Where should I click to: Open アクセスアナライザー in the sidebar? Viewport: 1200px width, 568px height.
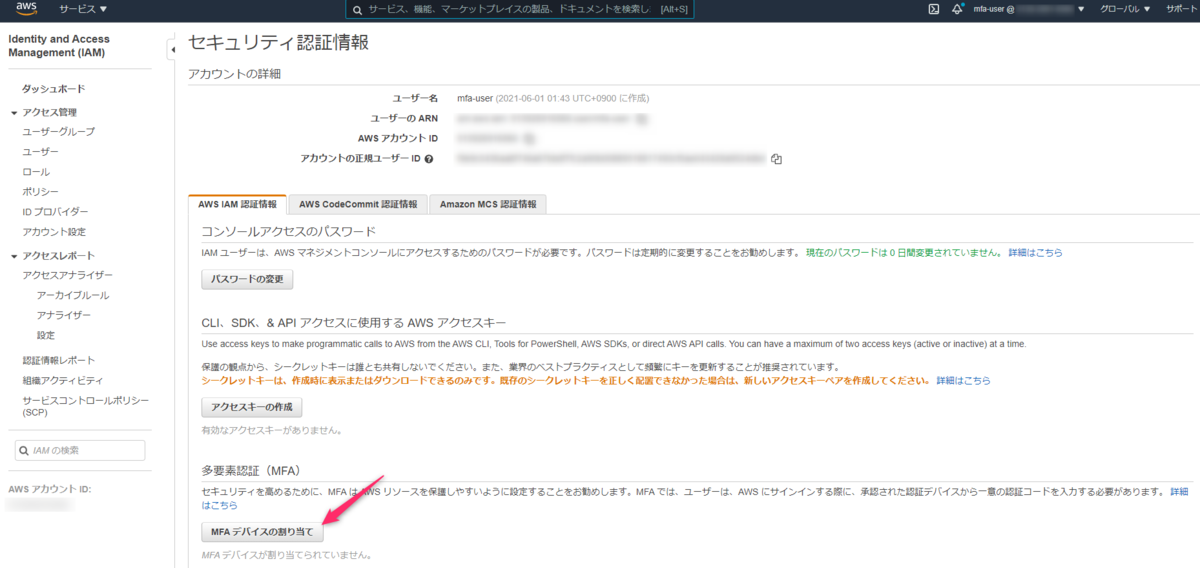point(68,275)
